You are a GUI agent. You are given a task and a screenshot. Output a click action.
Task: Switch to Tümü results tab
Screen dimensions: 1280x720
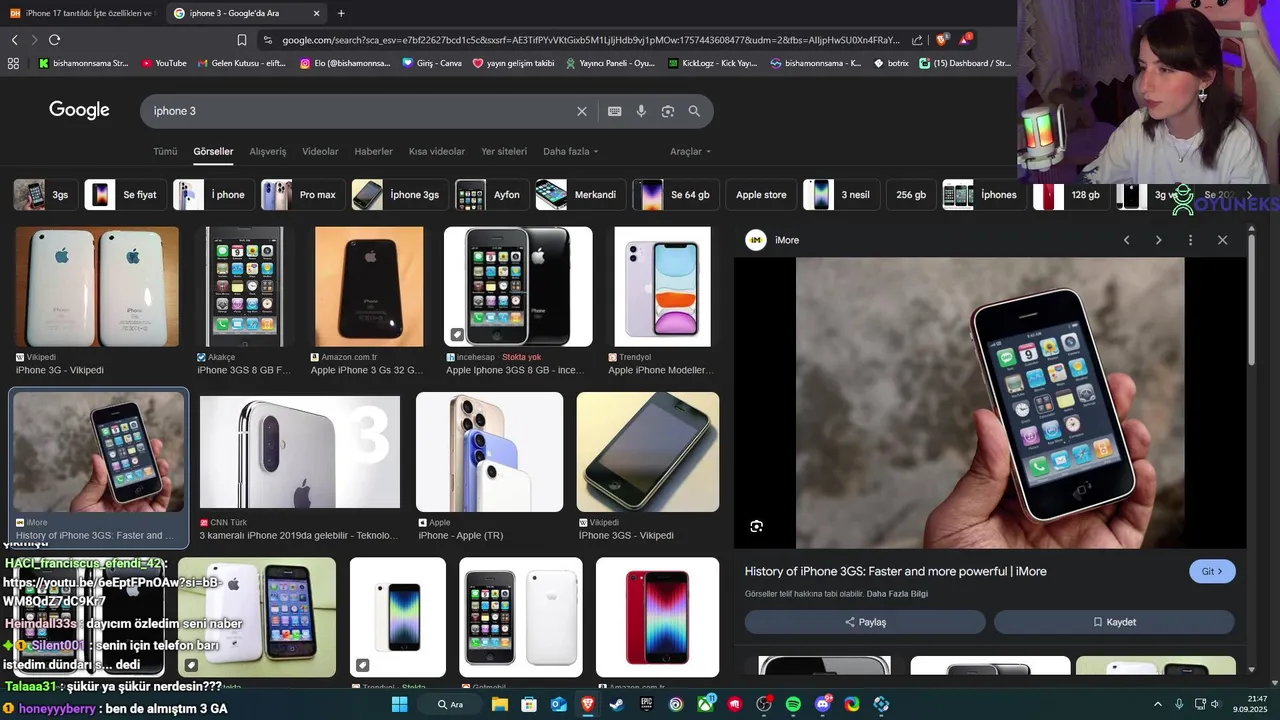pos(165,151)
